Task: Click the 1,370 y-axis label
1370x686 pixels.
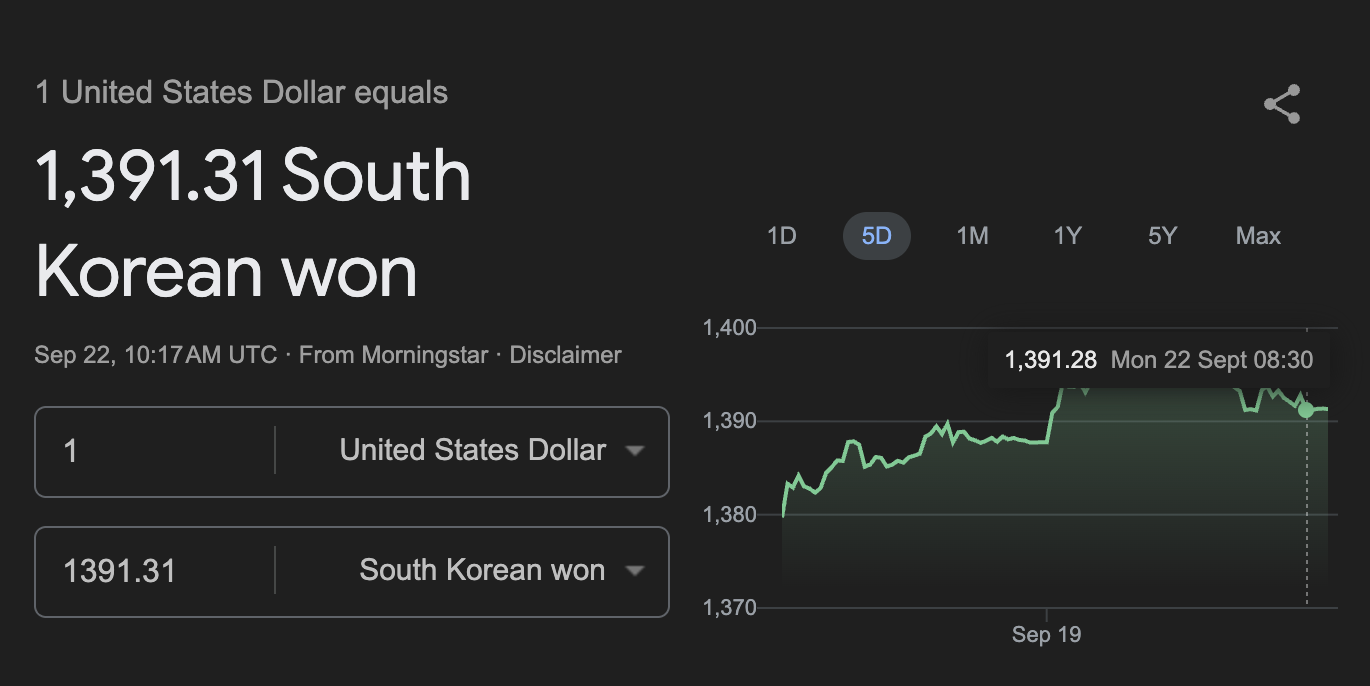Action: tap(730, 607)
